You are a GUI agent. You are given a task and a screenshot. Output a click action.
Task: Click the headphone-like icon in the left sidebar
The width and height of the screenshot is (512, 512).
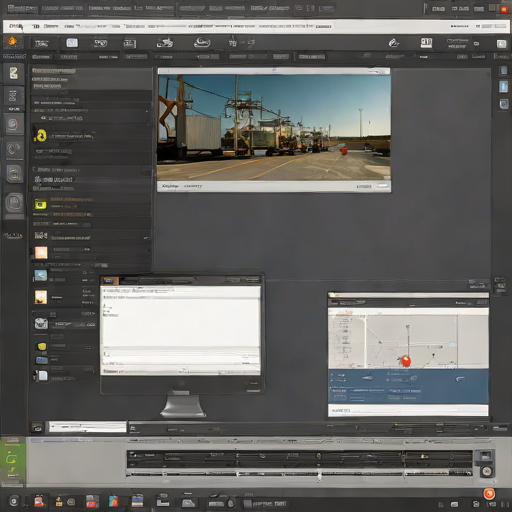pyautogui.click(x=14, y=149)
